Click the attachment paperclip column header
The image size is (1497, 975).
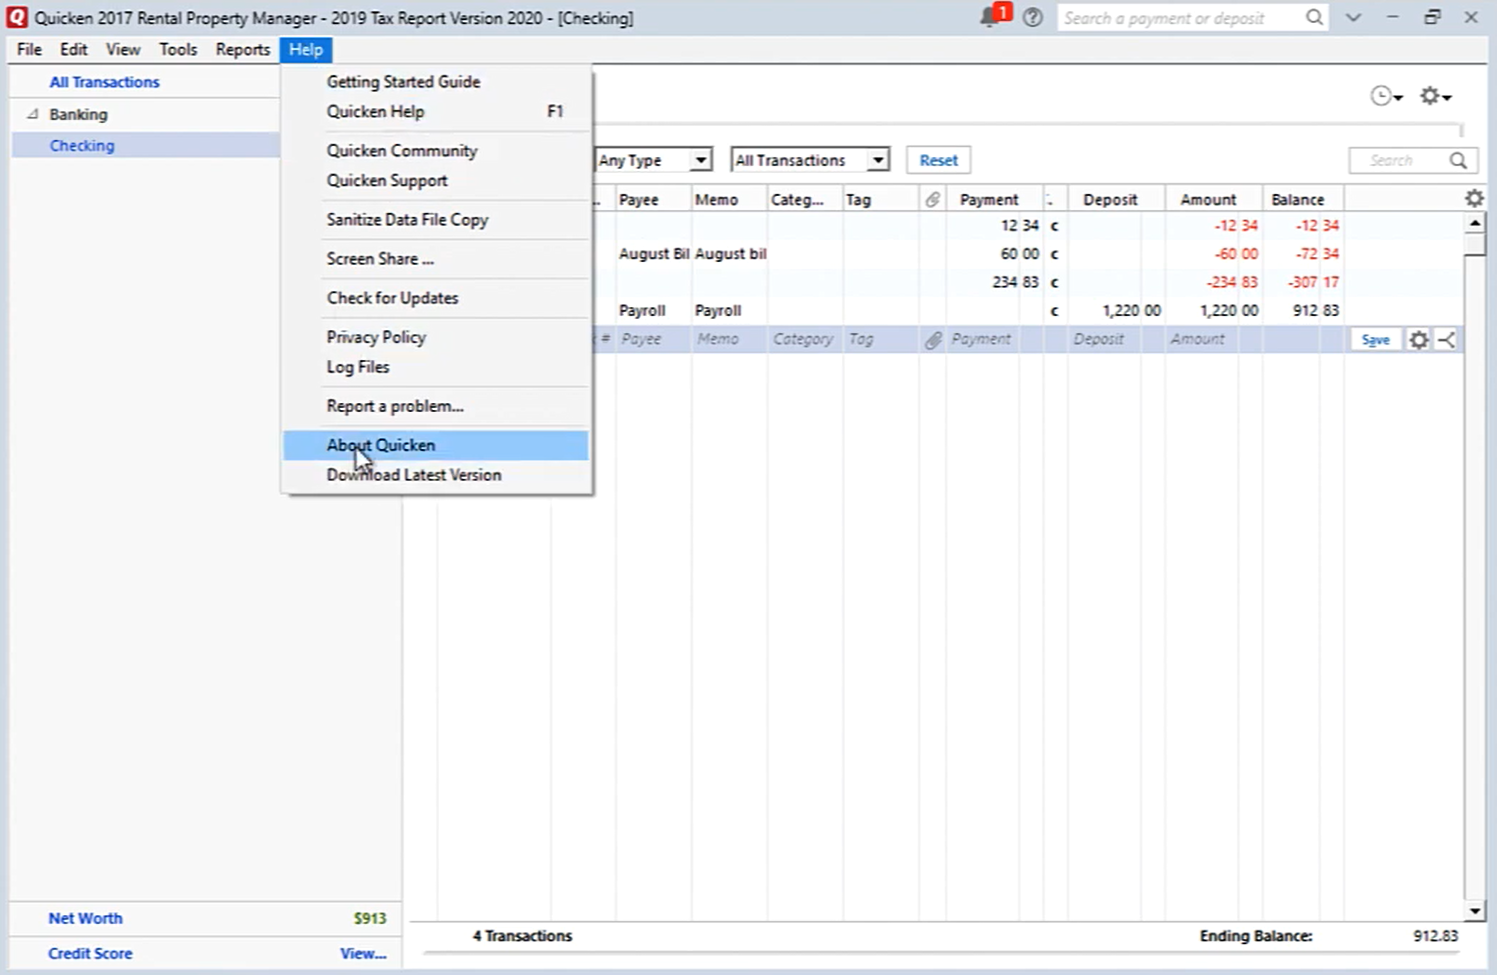(932, 200)
